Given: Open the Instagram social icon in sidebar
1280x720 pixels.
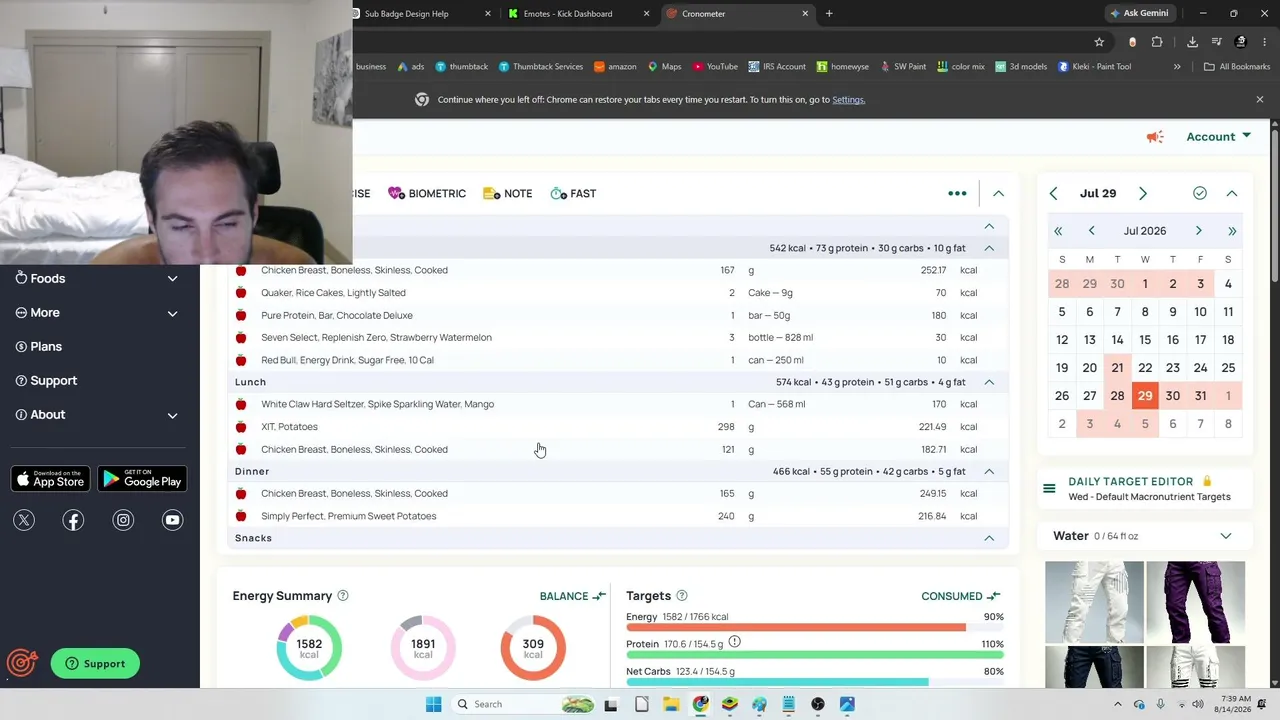Looking at the screenshot, I should pos(123,520).
